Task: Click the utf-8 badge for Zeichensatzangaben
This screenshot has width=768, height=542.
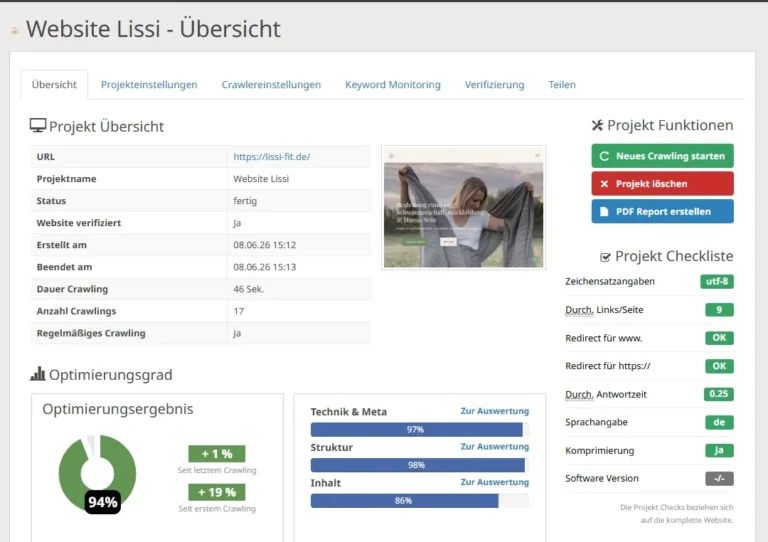Action: click(717, 282)
